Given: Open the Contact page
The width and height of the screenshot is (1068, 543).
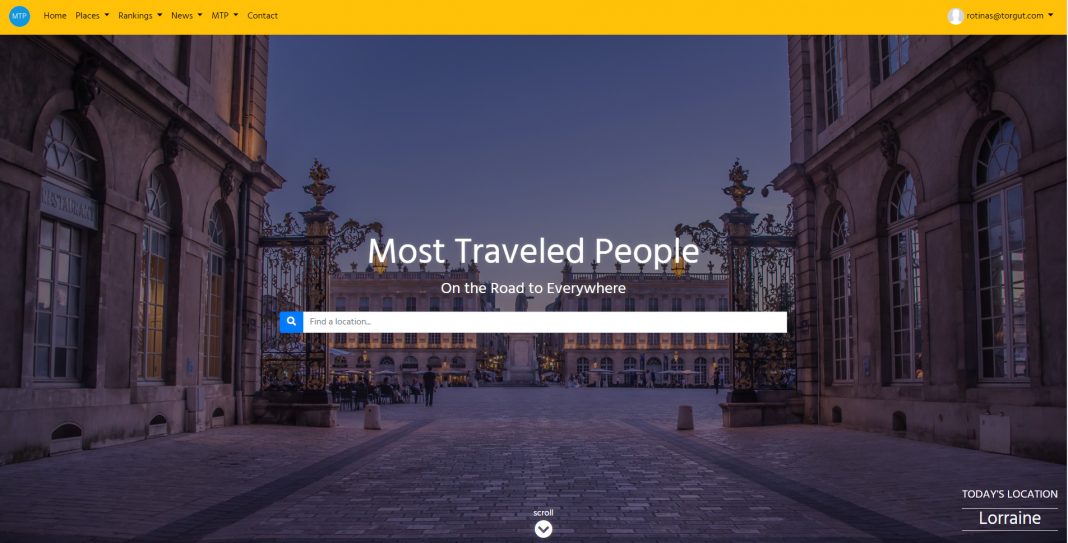Looking at the screenshot, I should pyautogui.click(x=262, y=16).
